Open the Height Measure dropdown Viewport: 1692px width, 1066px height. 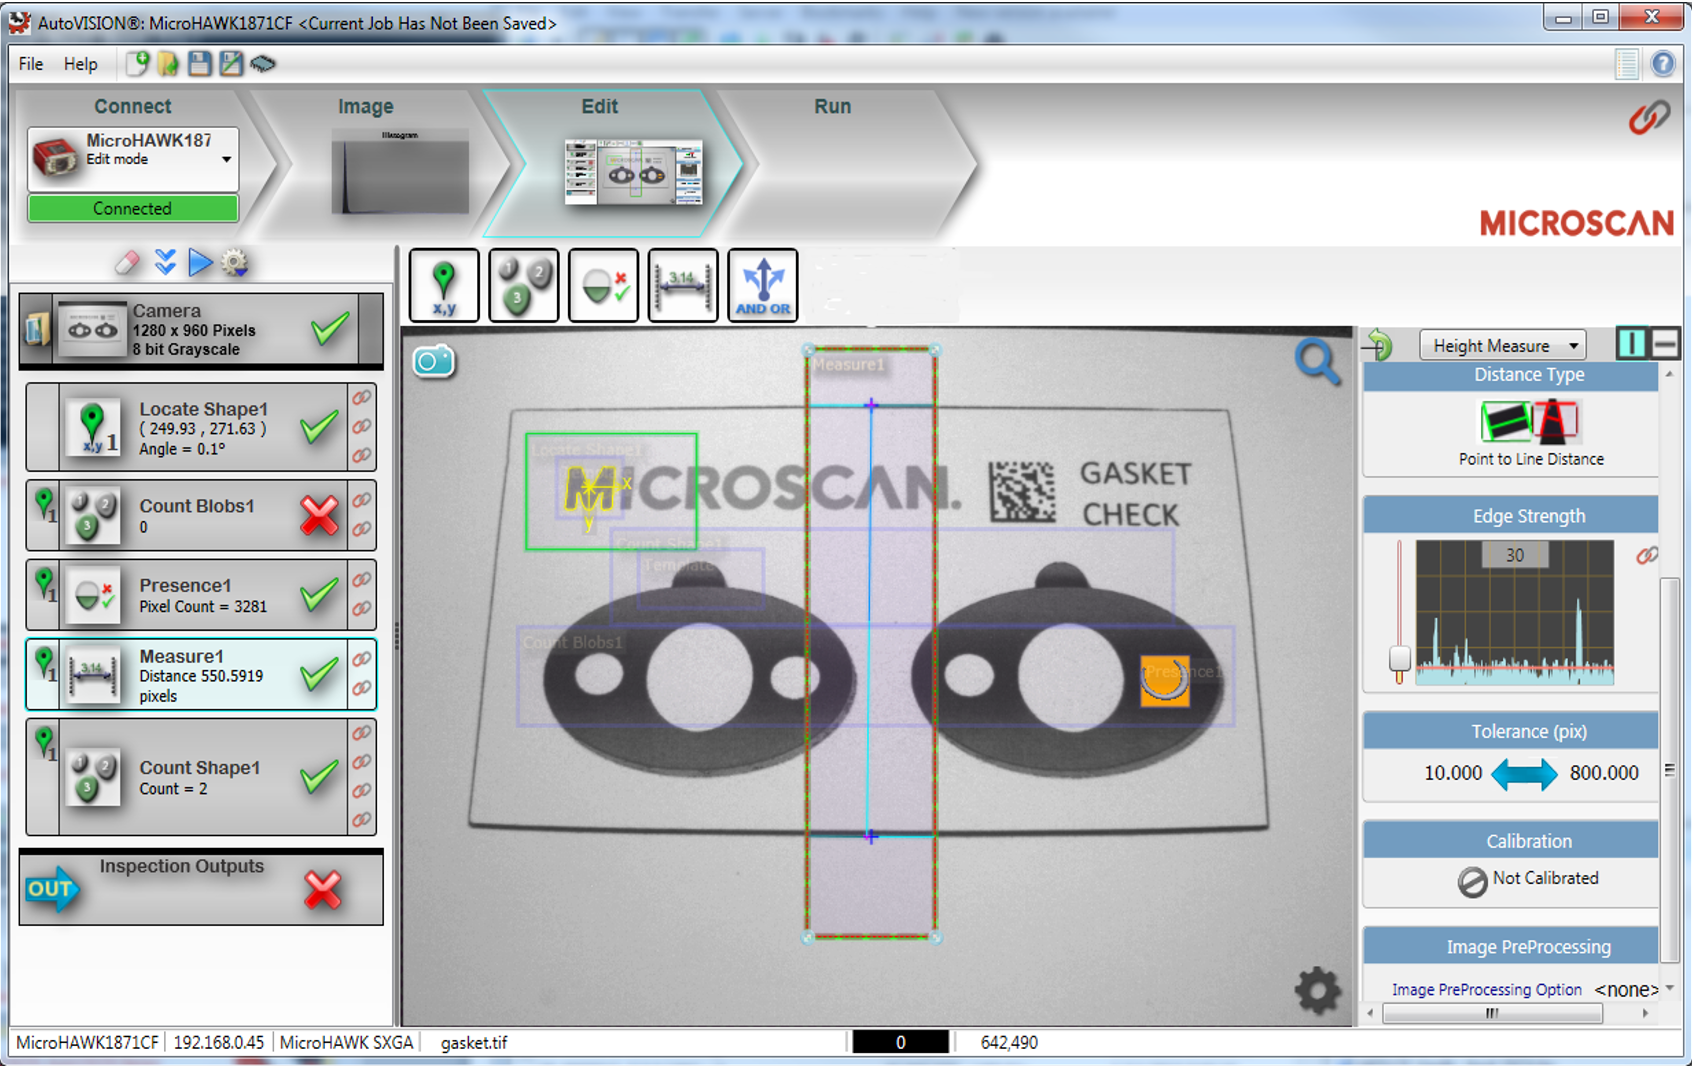click(1503, 345)
